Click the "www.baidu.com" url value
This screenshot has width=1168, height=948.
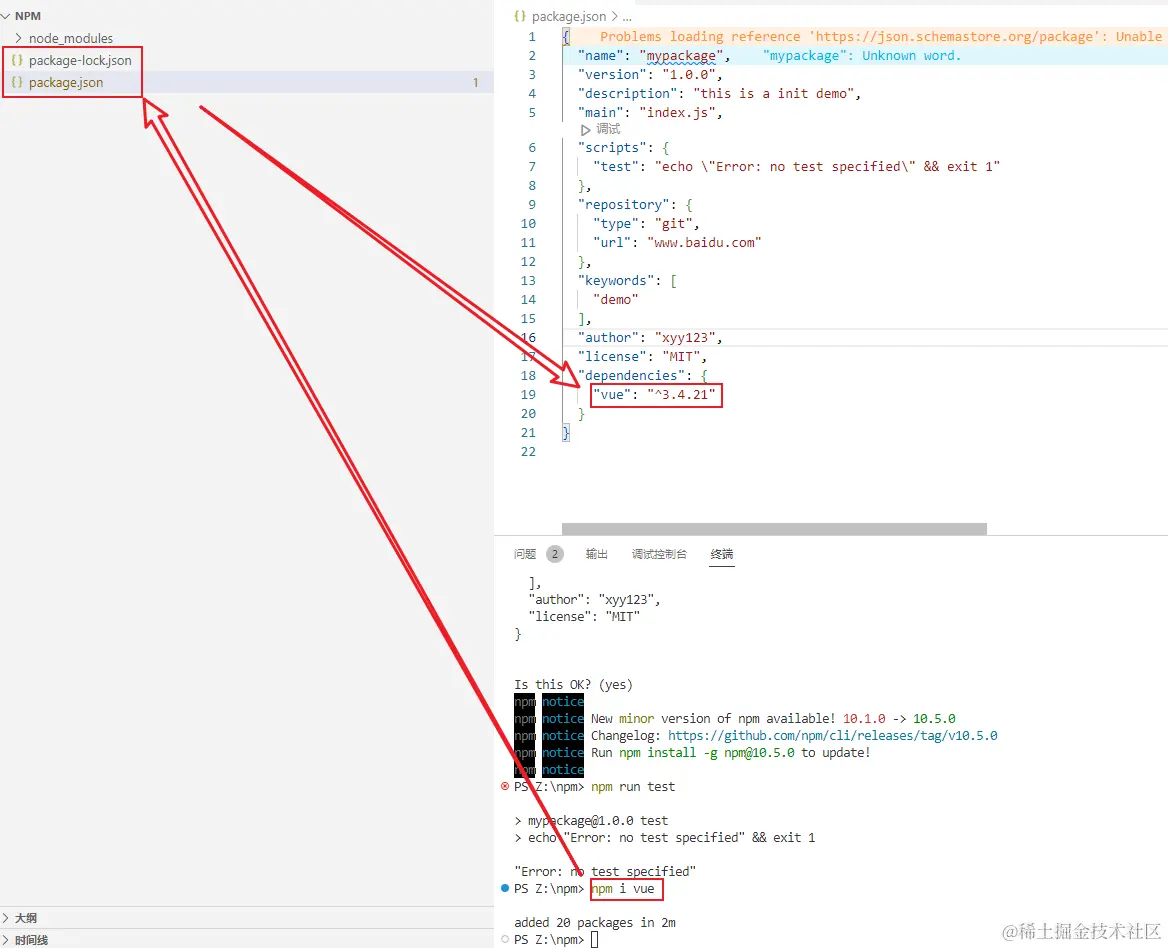704,243
